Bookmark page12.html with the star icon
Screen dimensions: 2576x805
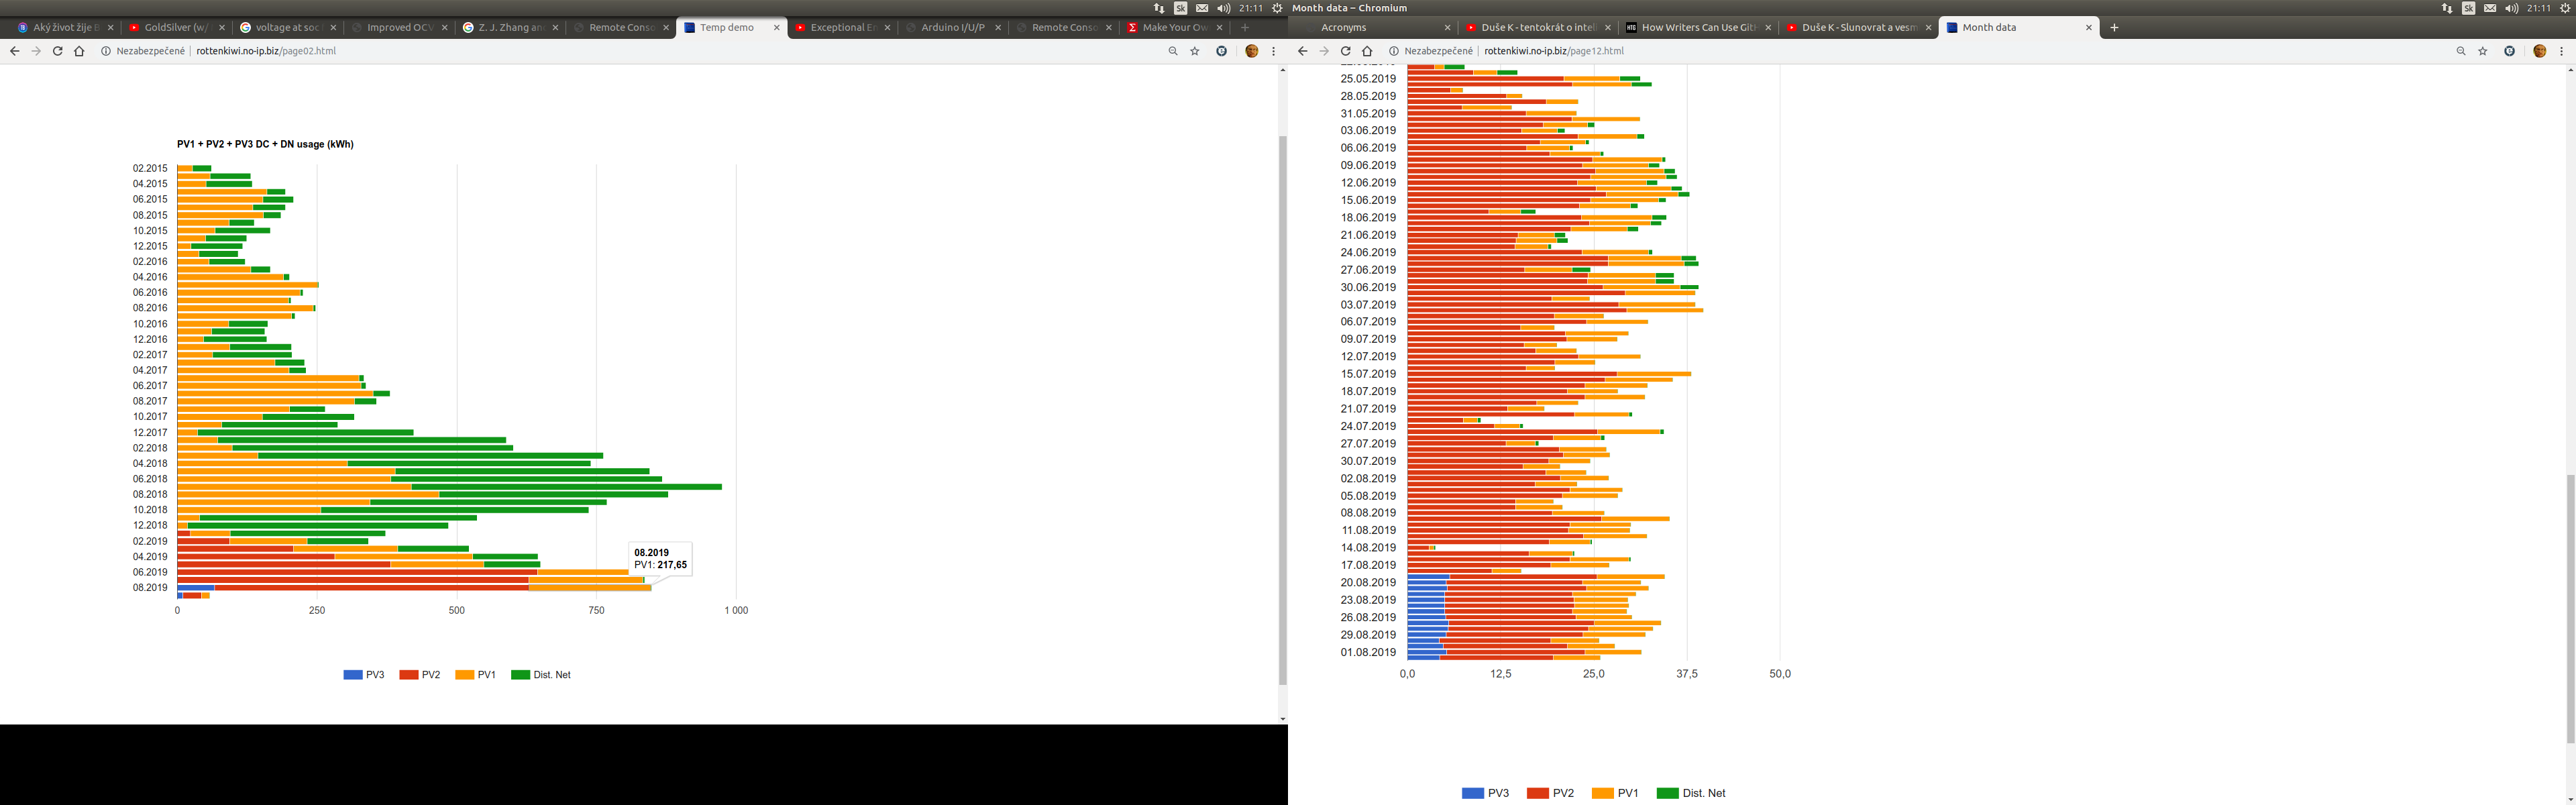pyautogui.click(x=2482, y=51)
